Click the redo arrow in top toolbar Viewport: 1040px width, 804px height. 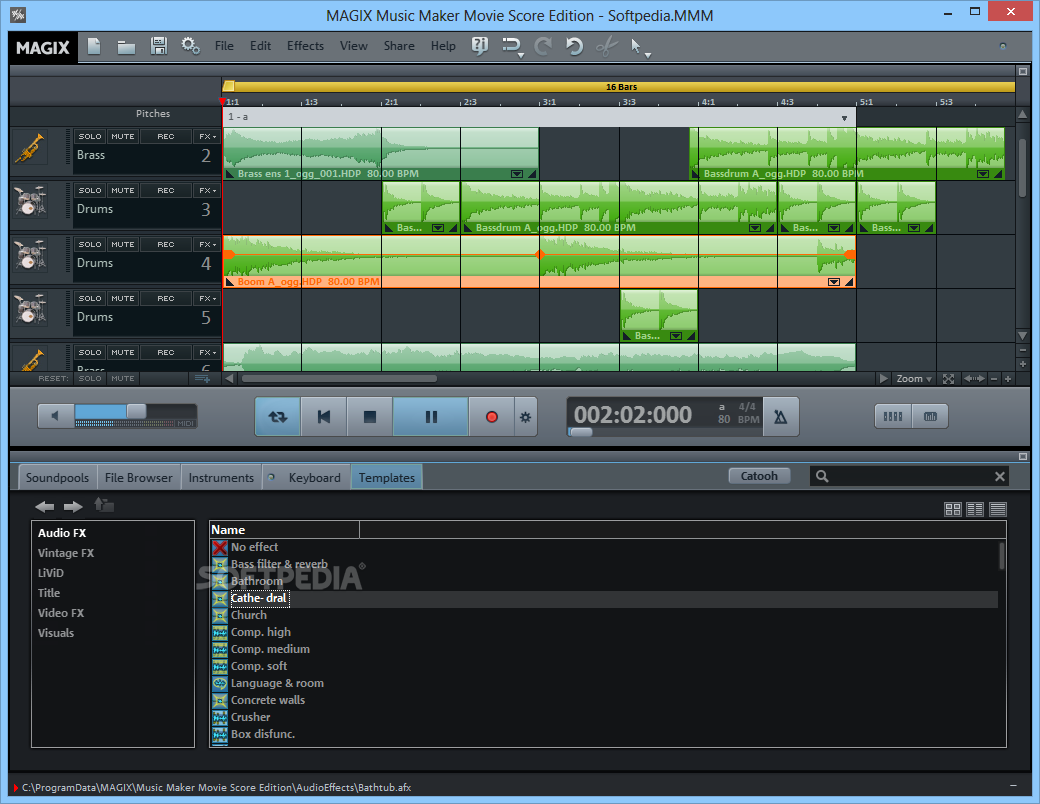[x=543, y=46]
